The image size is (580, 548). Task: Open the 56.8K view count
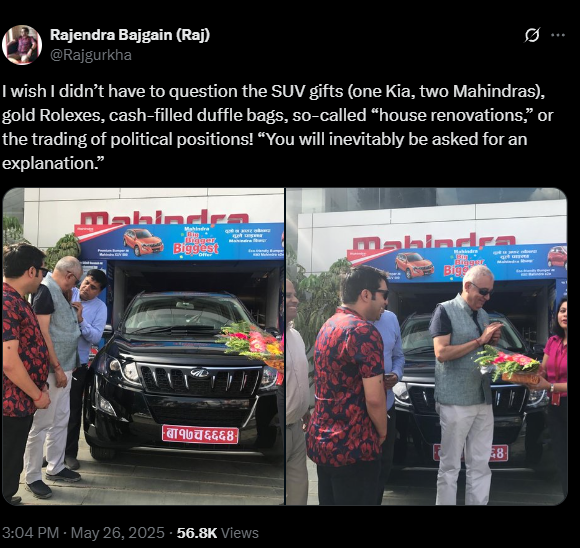click(197, 533)
